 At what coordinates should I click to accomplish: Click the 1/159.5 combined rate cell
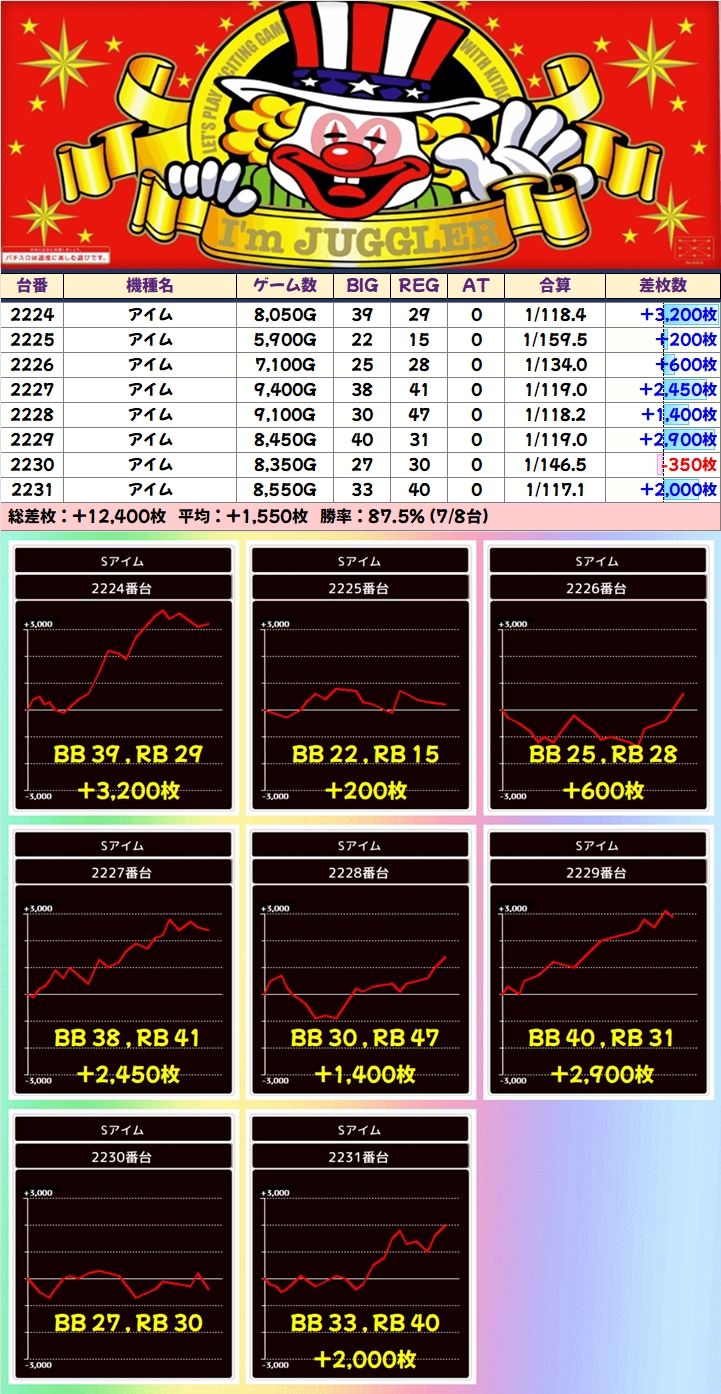555,340
